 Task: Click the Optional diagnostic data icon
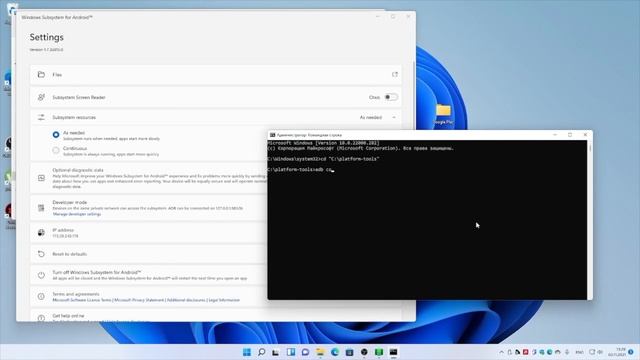click(x=41, y=178)
